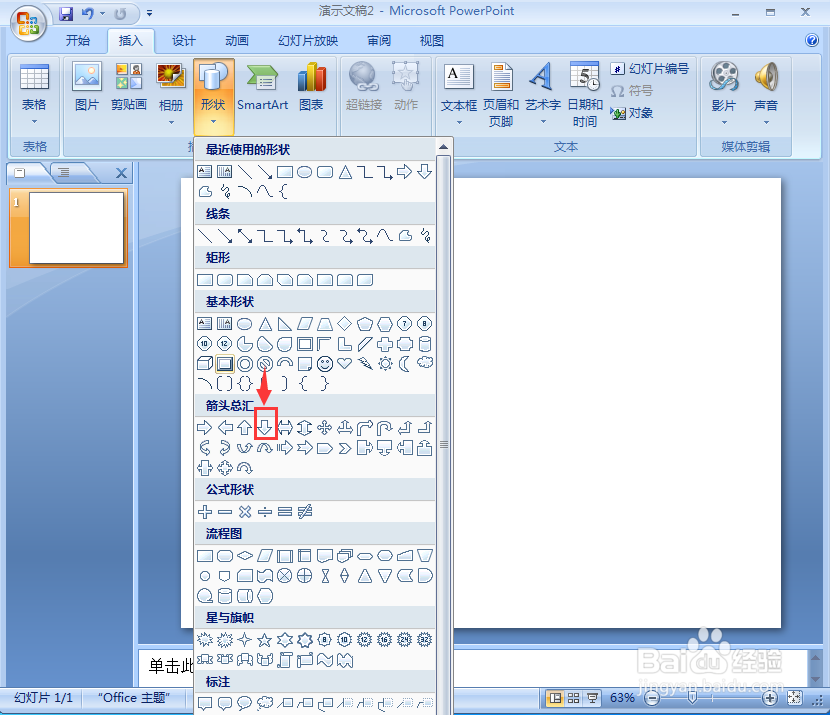
Task: Choose the left arrow in 箭头总汇
Action: (224, 427)
